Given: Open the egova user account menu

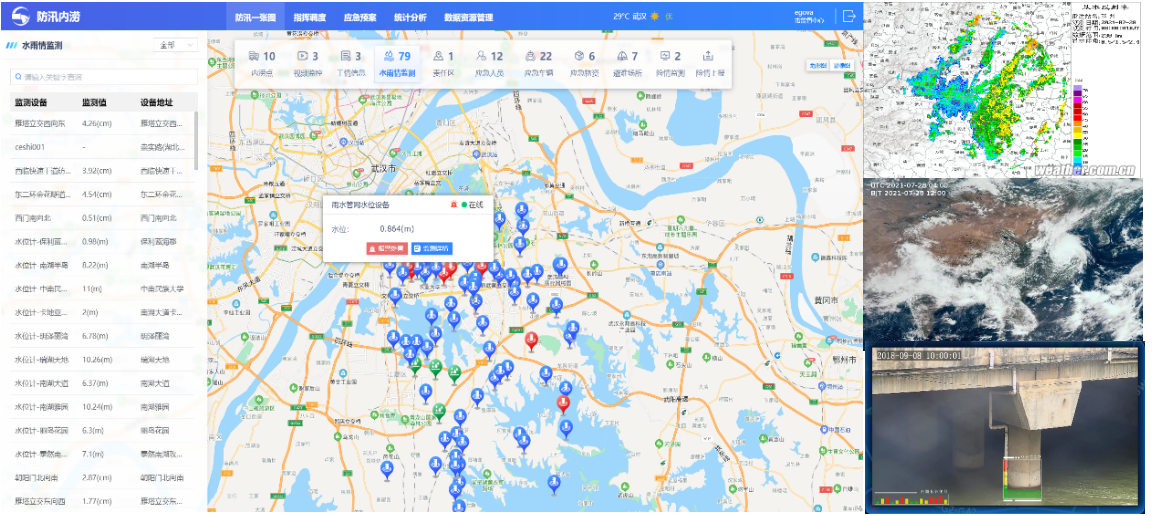Looking at the screenshot, I should pos(808,16).
